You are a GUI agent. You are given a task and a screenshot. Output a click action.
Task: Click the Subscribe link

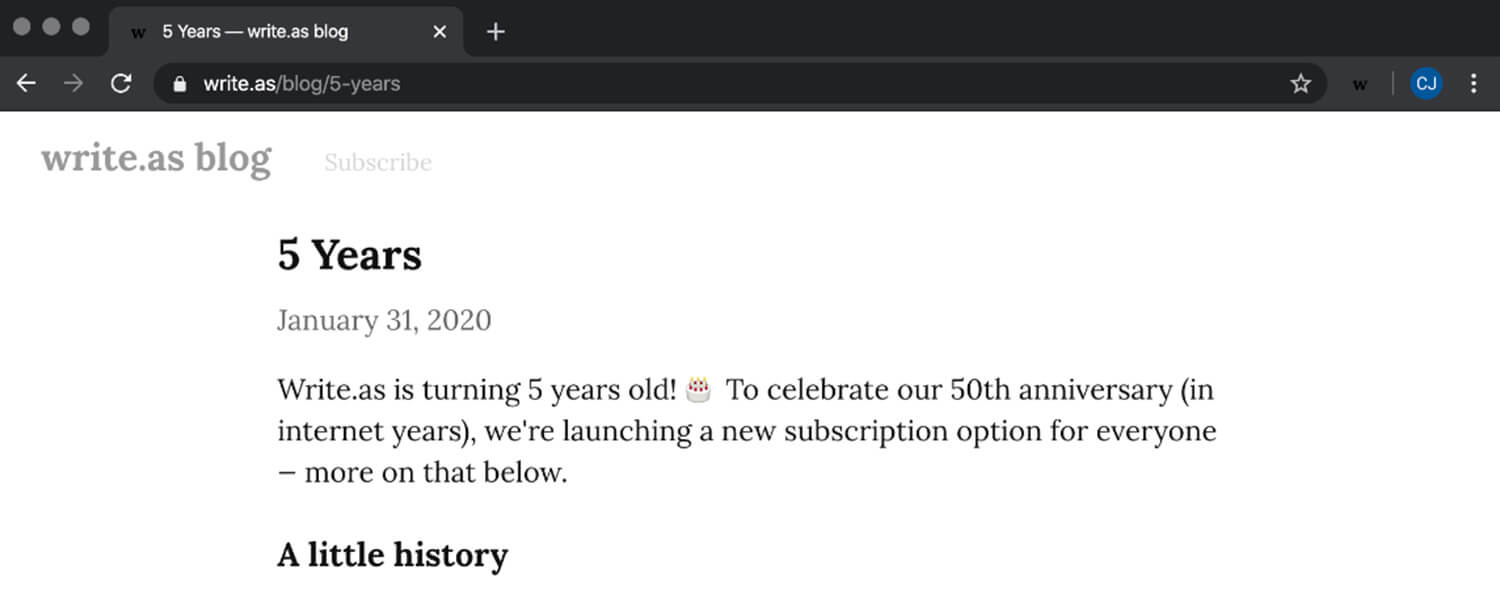point(378,162)
